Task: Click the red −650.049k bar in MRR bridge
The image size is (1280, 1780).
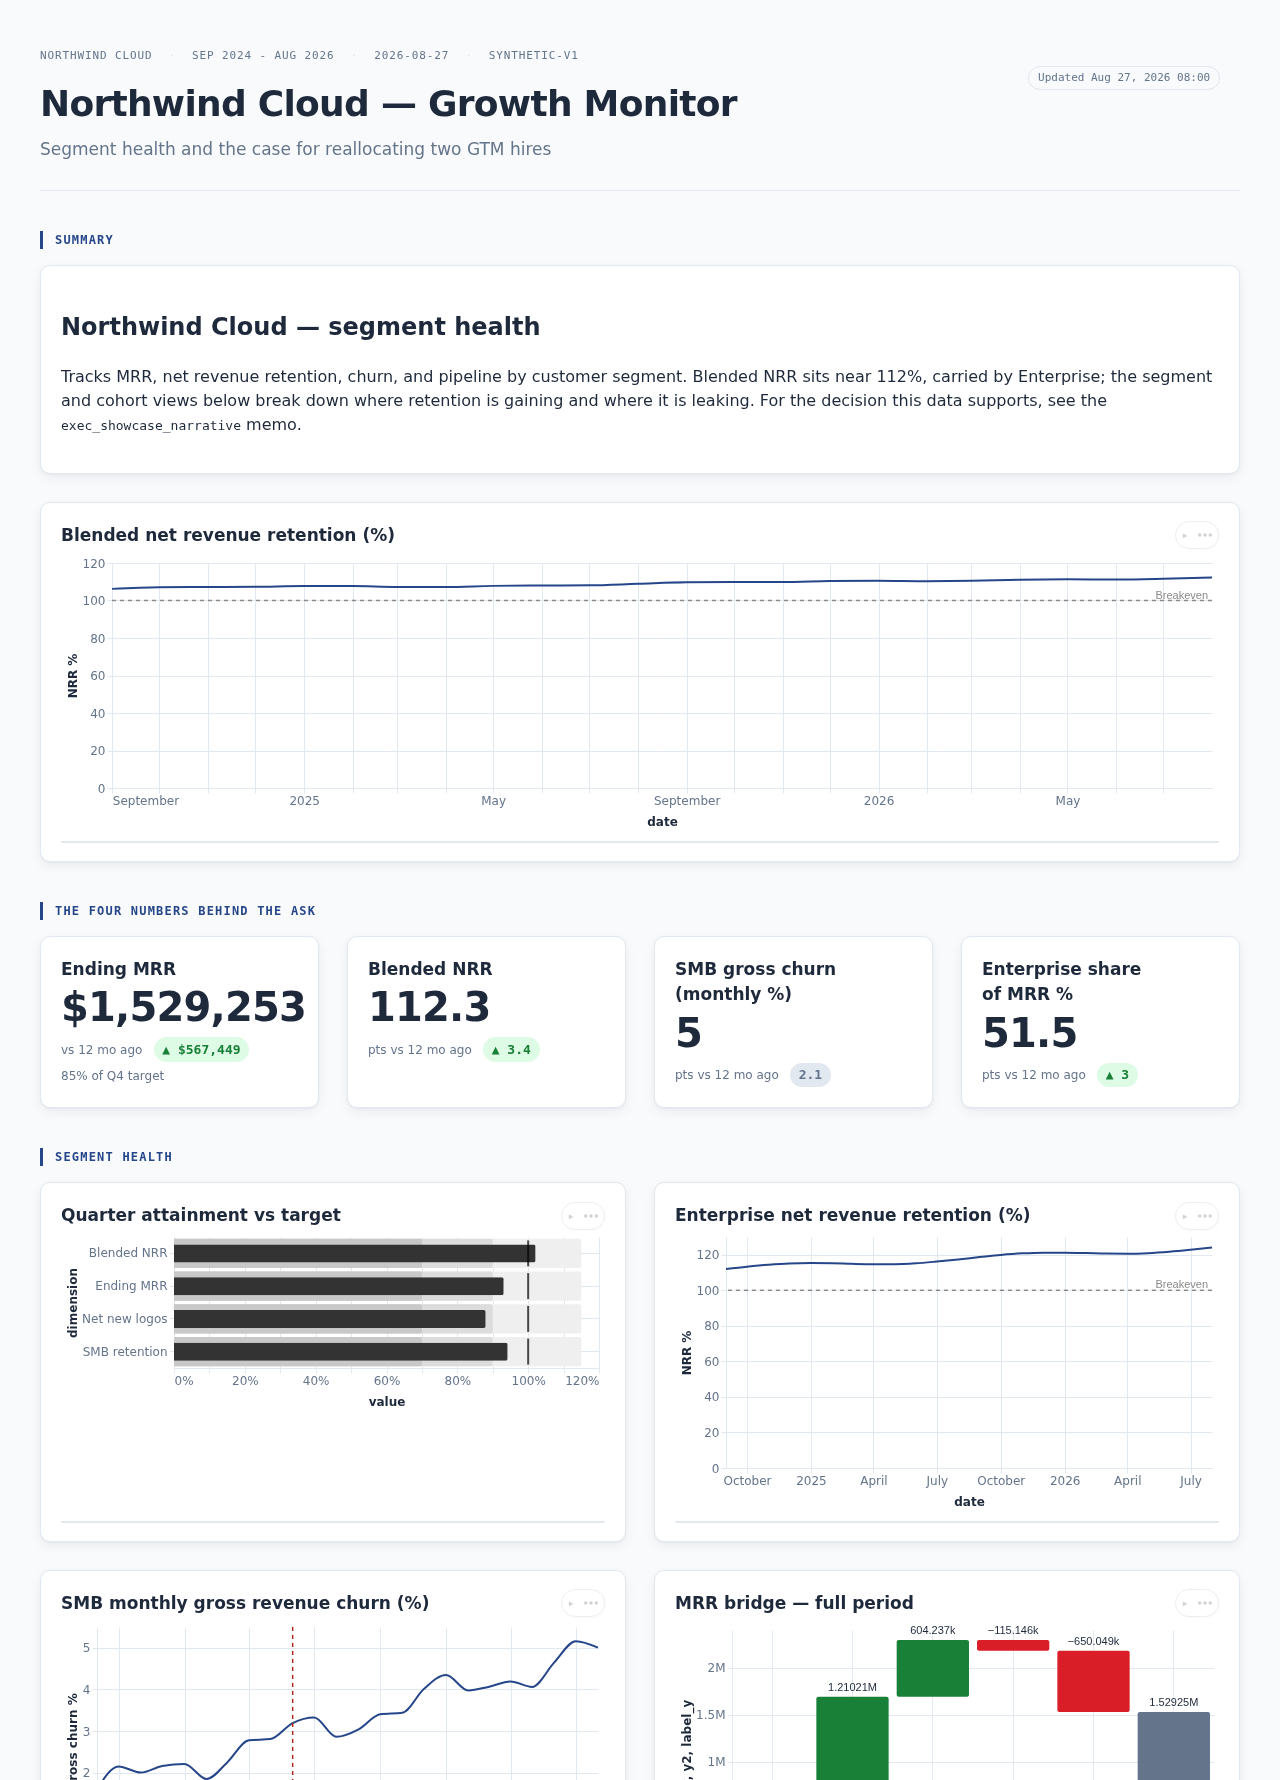Action: tap(1093, 1681)
